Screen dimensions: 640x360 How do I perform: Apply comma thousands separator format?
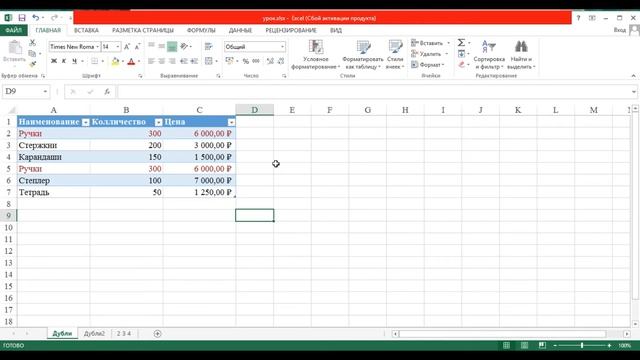click(x=256, y=61)
